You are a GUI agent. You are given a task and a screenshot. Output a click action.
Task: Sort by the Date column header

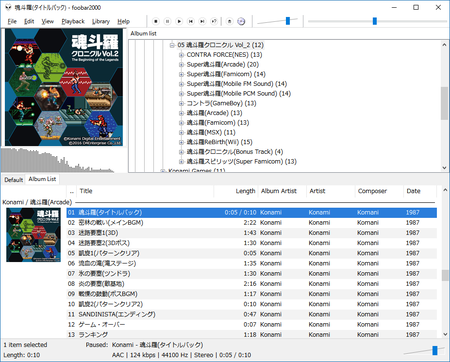pos(420,191)
